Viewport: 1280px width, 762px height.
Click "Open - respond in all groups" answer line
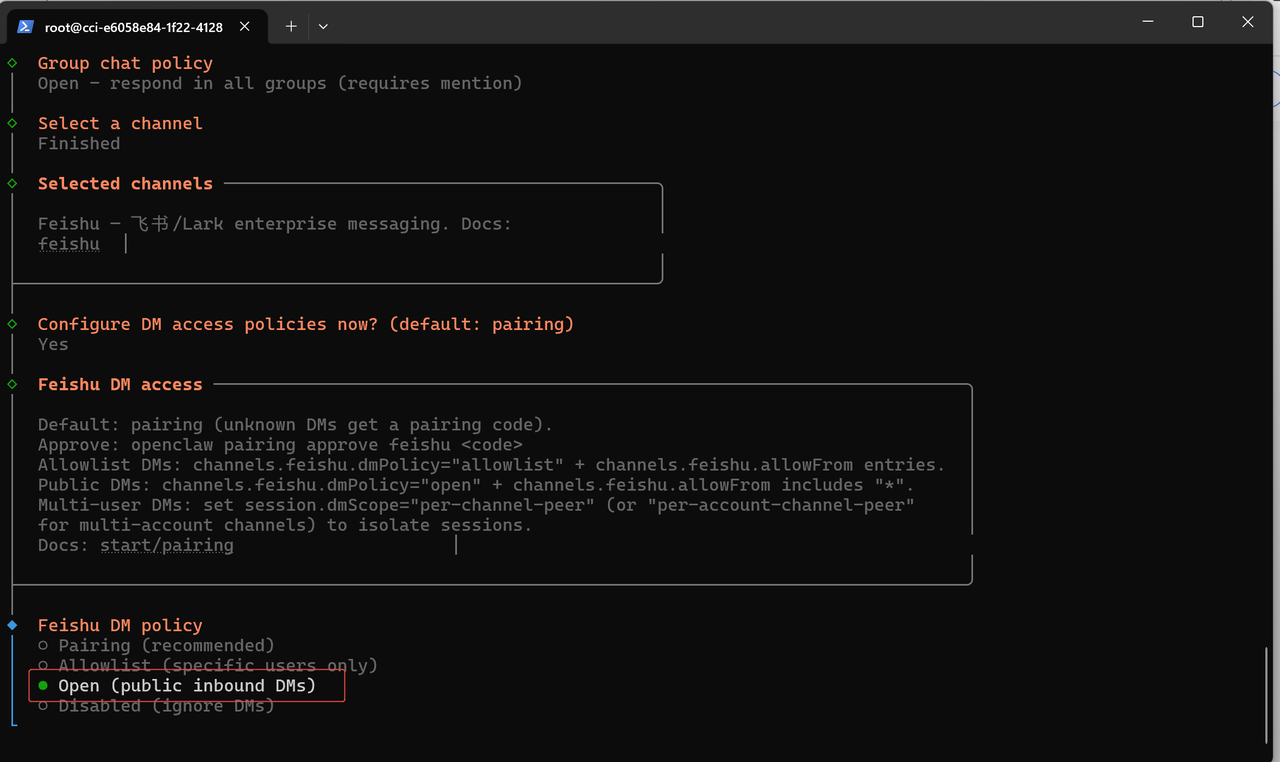280,84
